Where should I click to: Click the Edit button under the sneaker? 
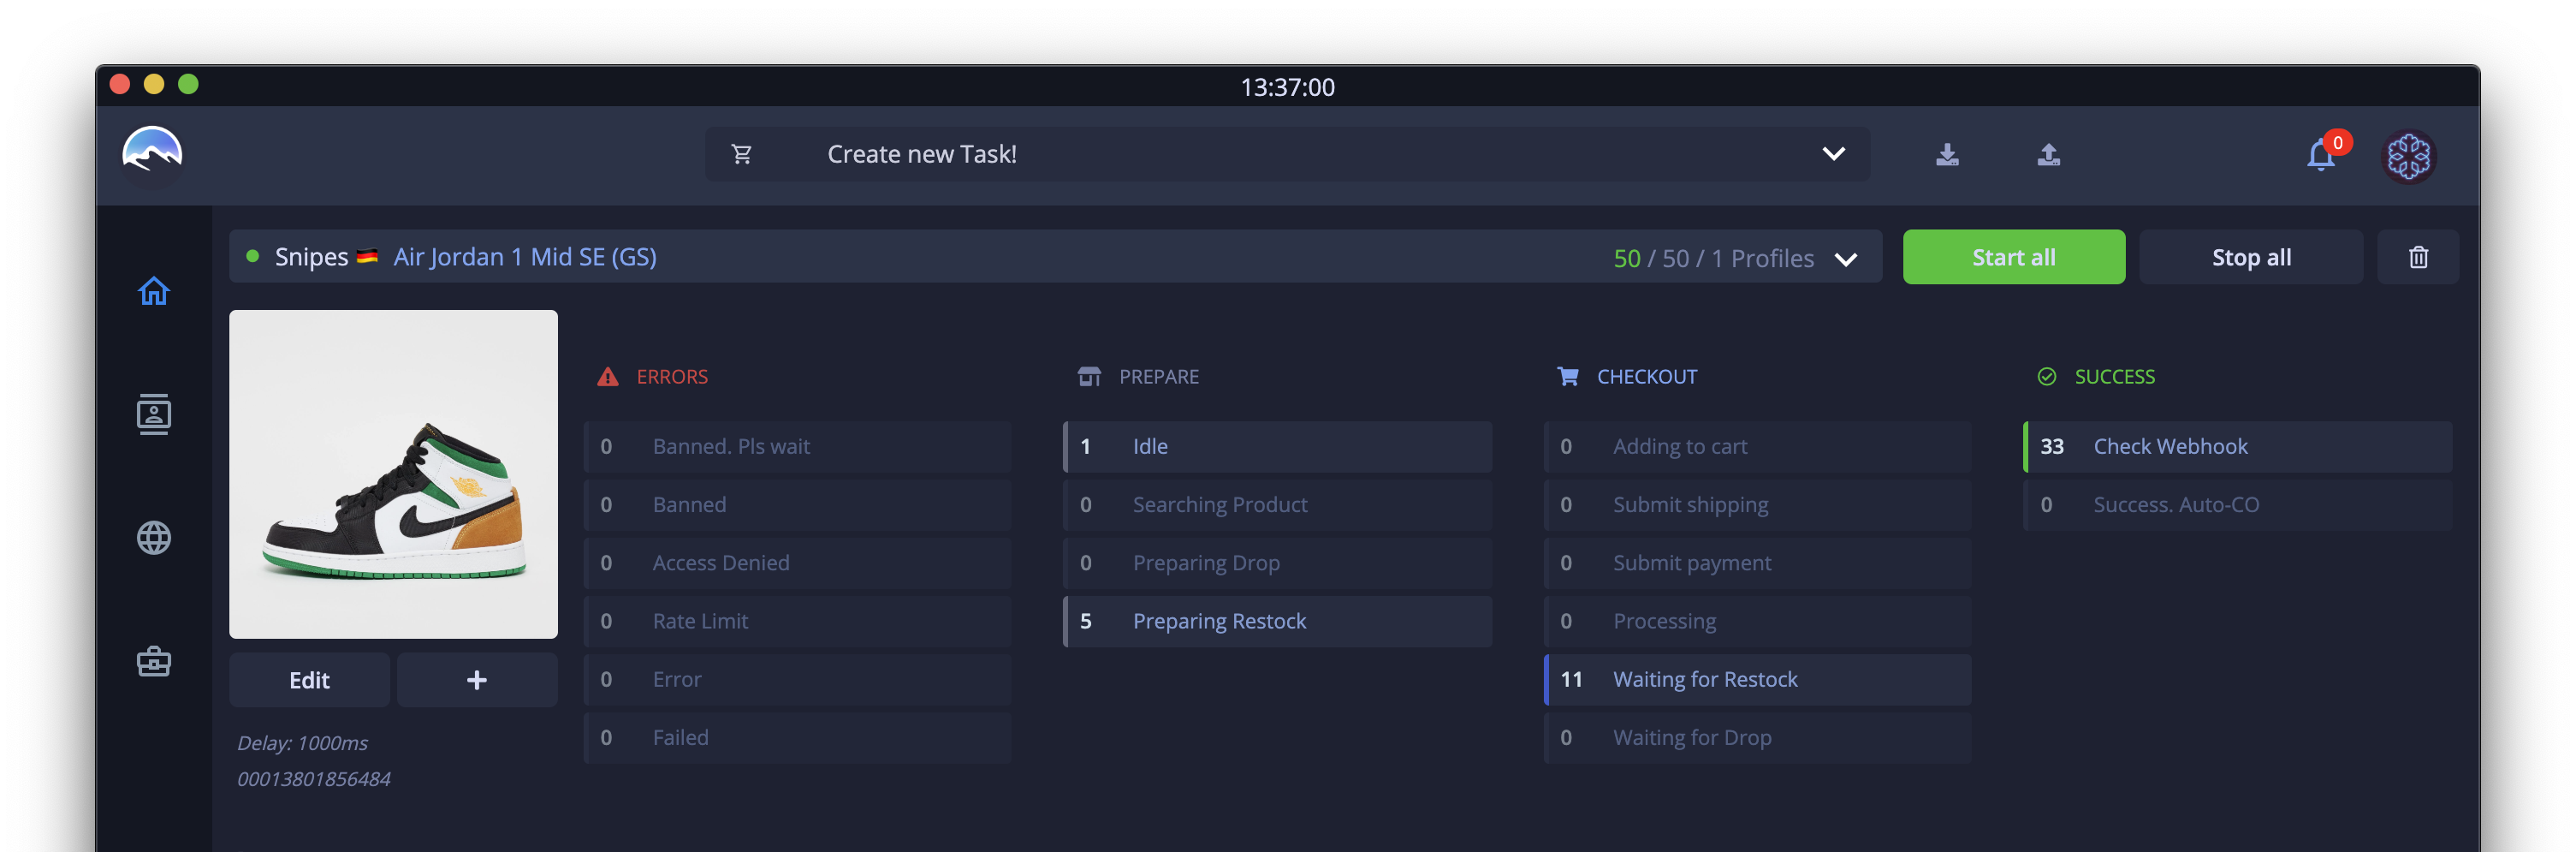click(x=309, y=680)
